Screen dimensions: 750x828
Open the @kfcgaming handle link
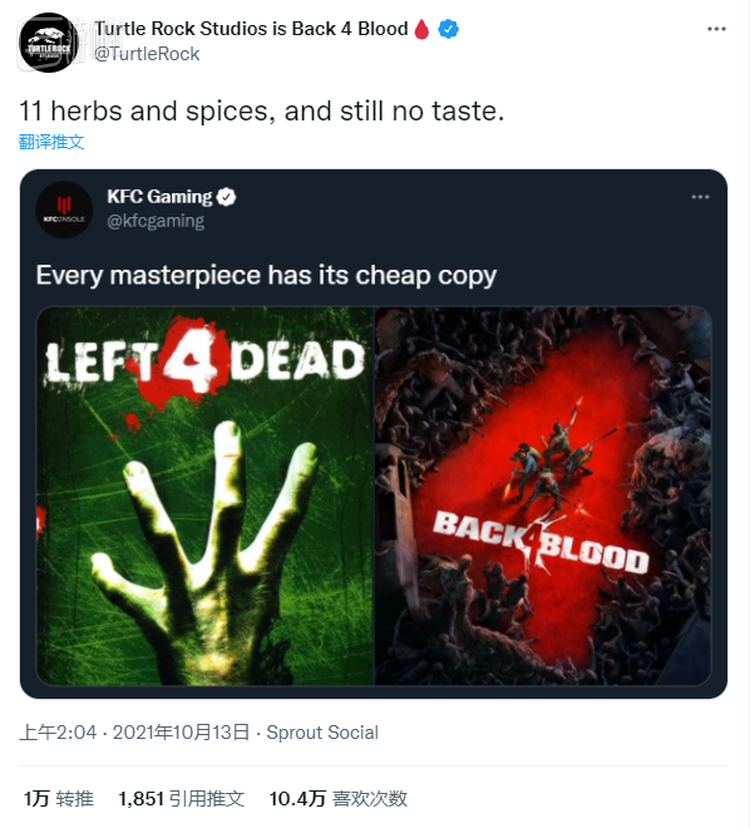pos(155,221)
